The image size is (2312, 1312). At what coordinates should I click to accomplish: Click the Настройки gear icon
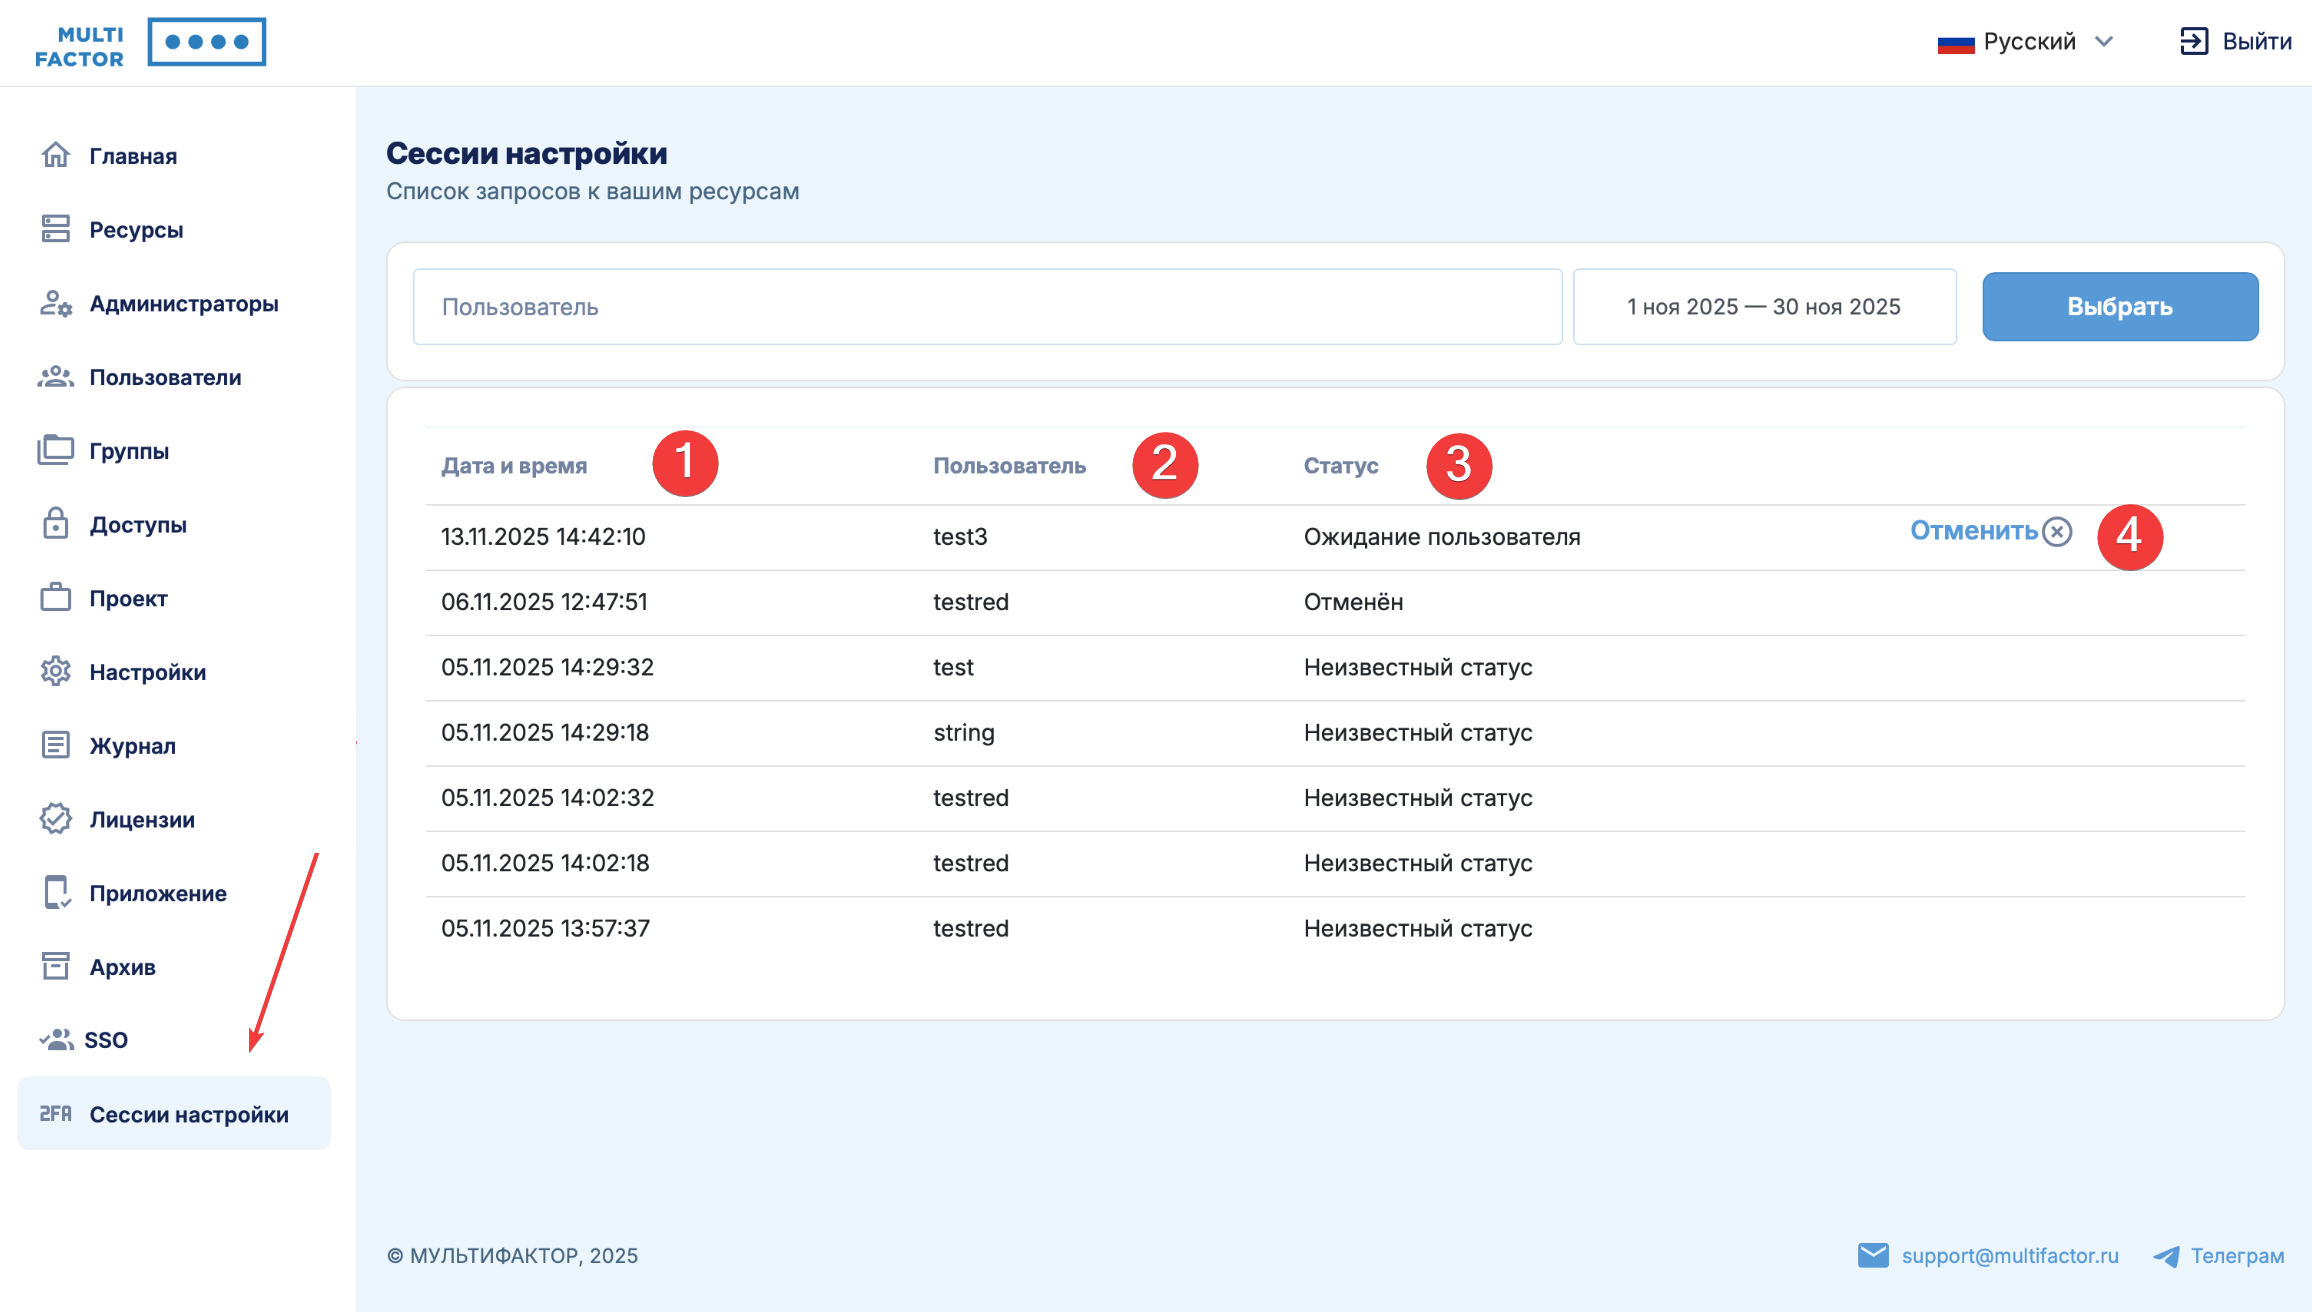coord(56,671)
